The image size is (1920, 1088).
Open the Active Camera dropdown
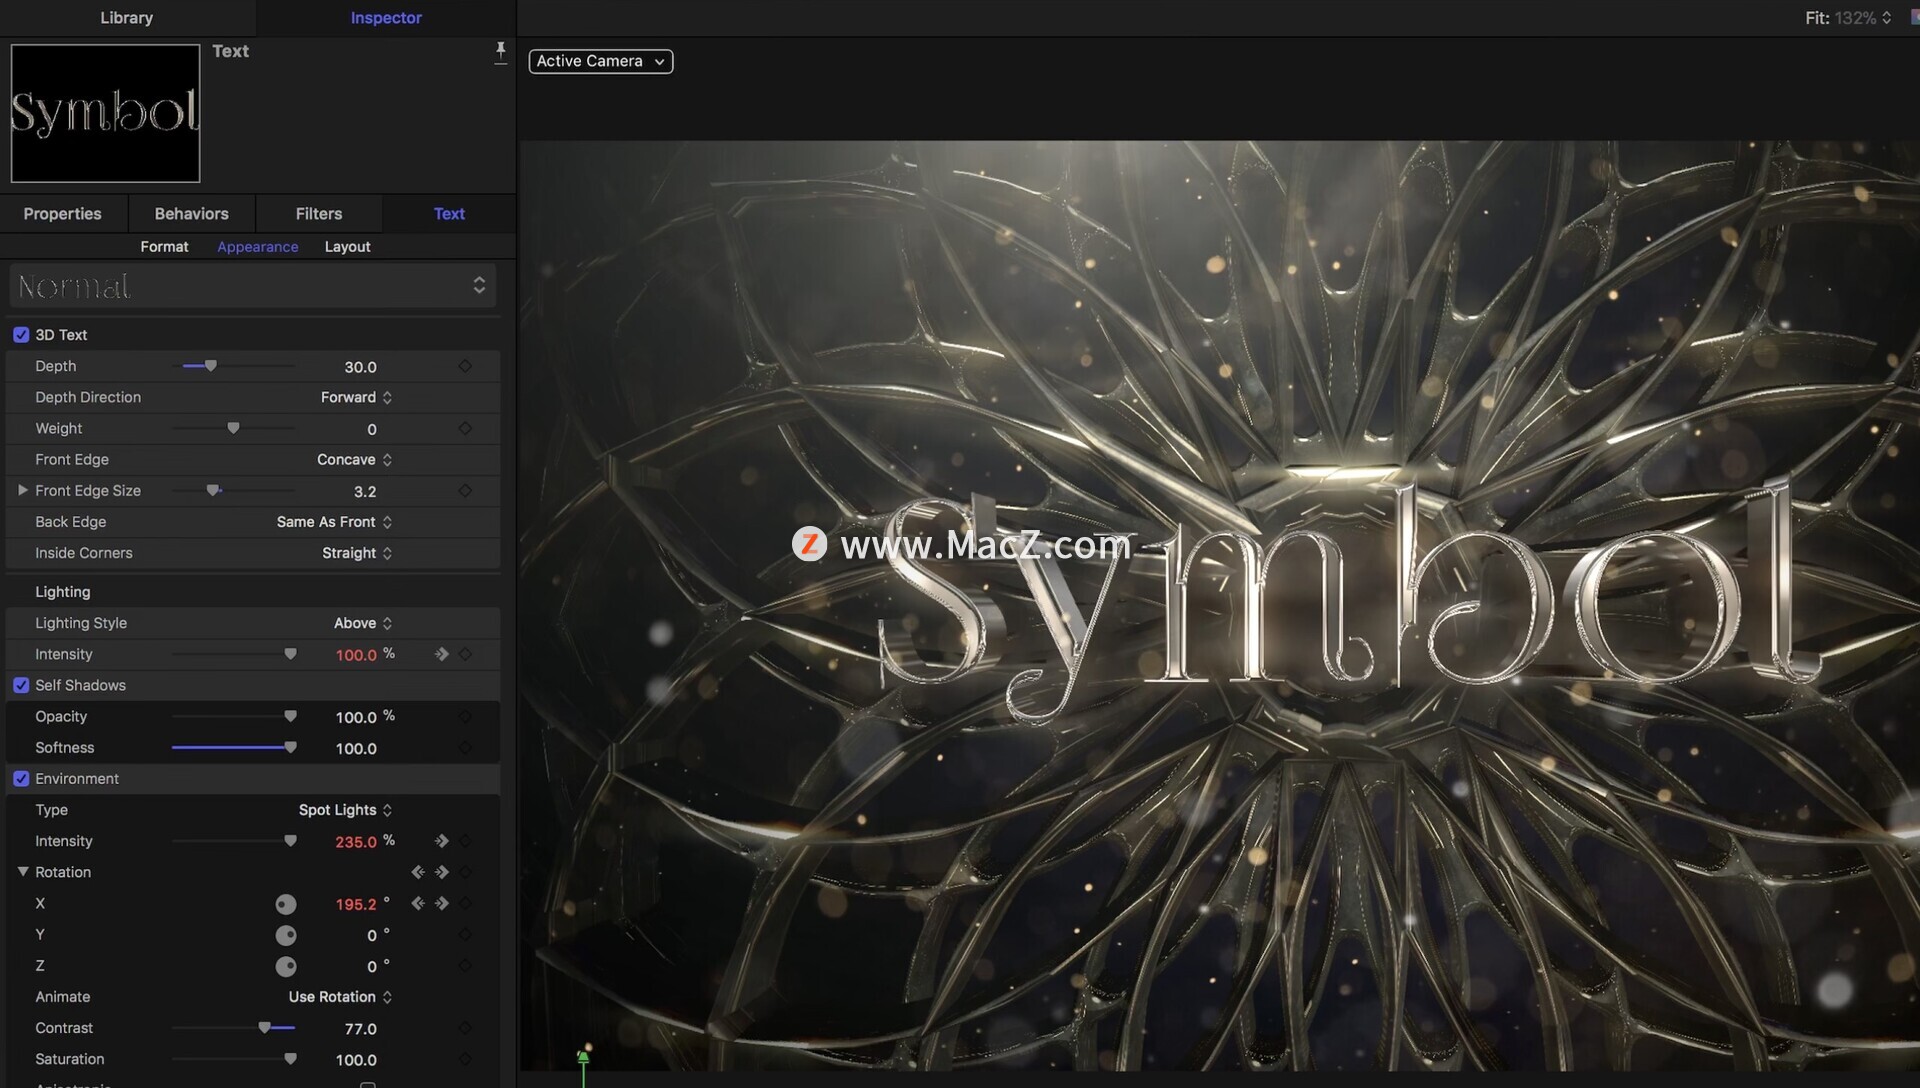pos(600,61)
